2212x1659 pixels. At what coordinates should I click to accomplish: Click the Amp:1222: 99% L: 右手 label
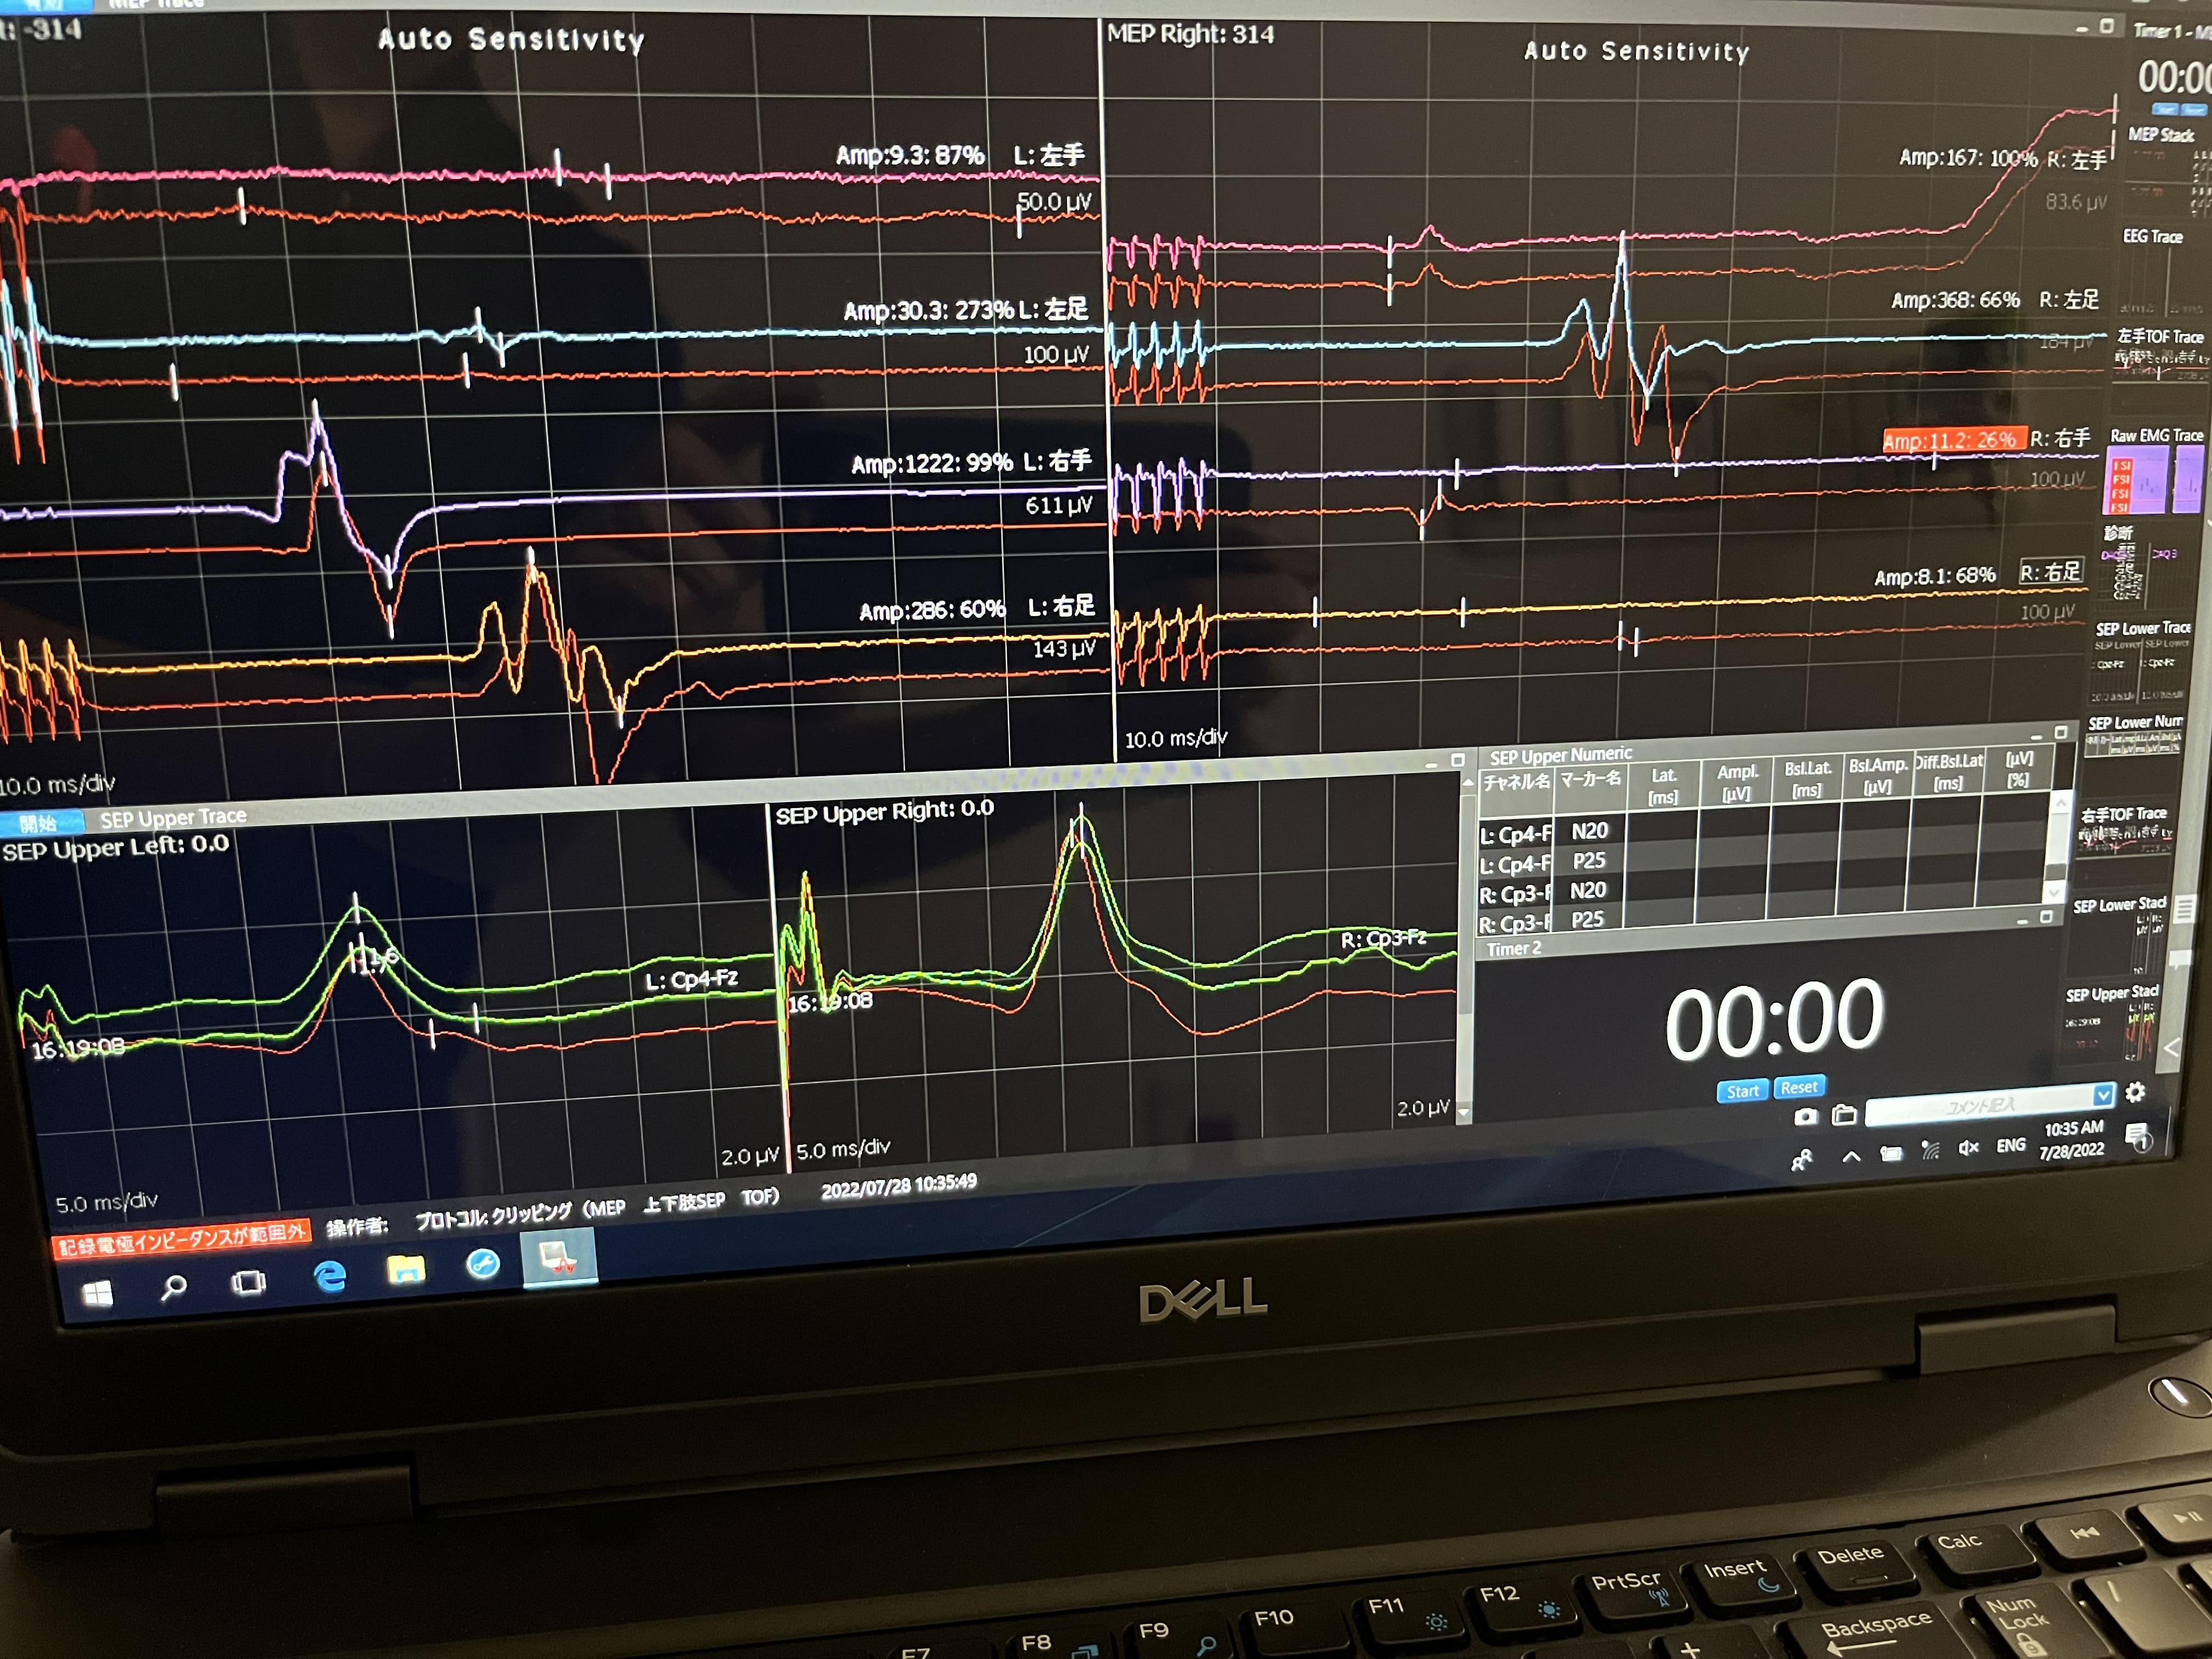coord(971,463)
